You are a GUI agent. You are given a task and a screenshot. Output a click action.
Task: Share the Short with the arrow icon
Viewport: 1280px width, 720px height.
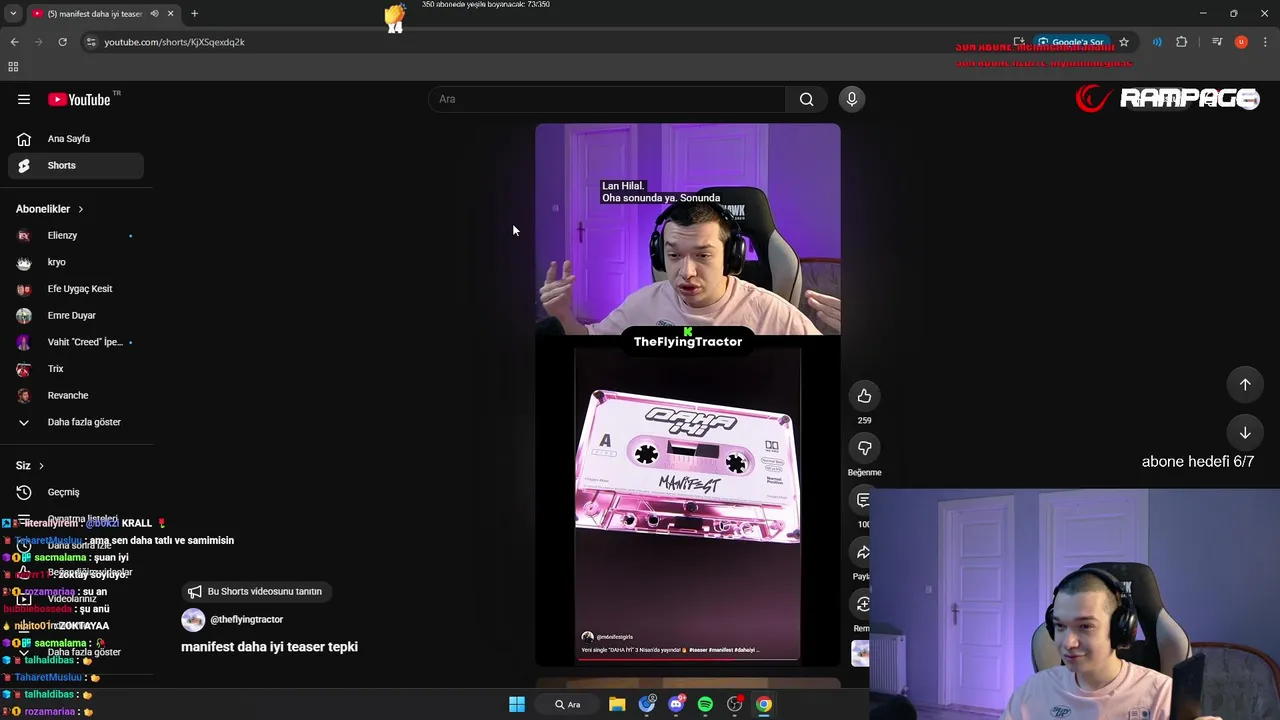(864, 552)
